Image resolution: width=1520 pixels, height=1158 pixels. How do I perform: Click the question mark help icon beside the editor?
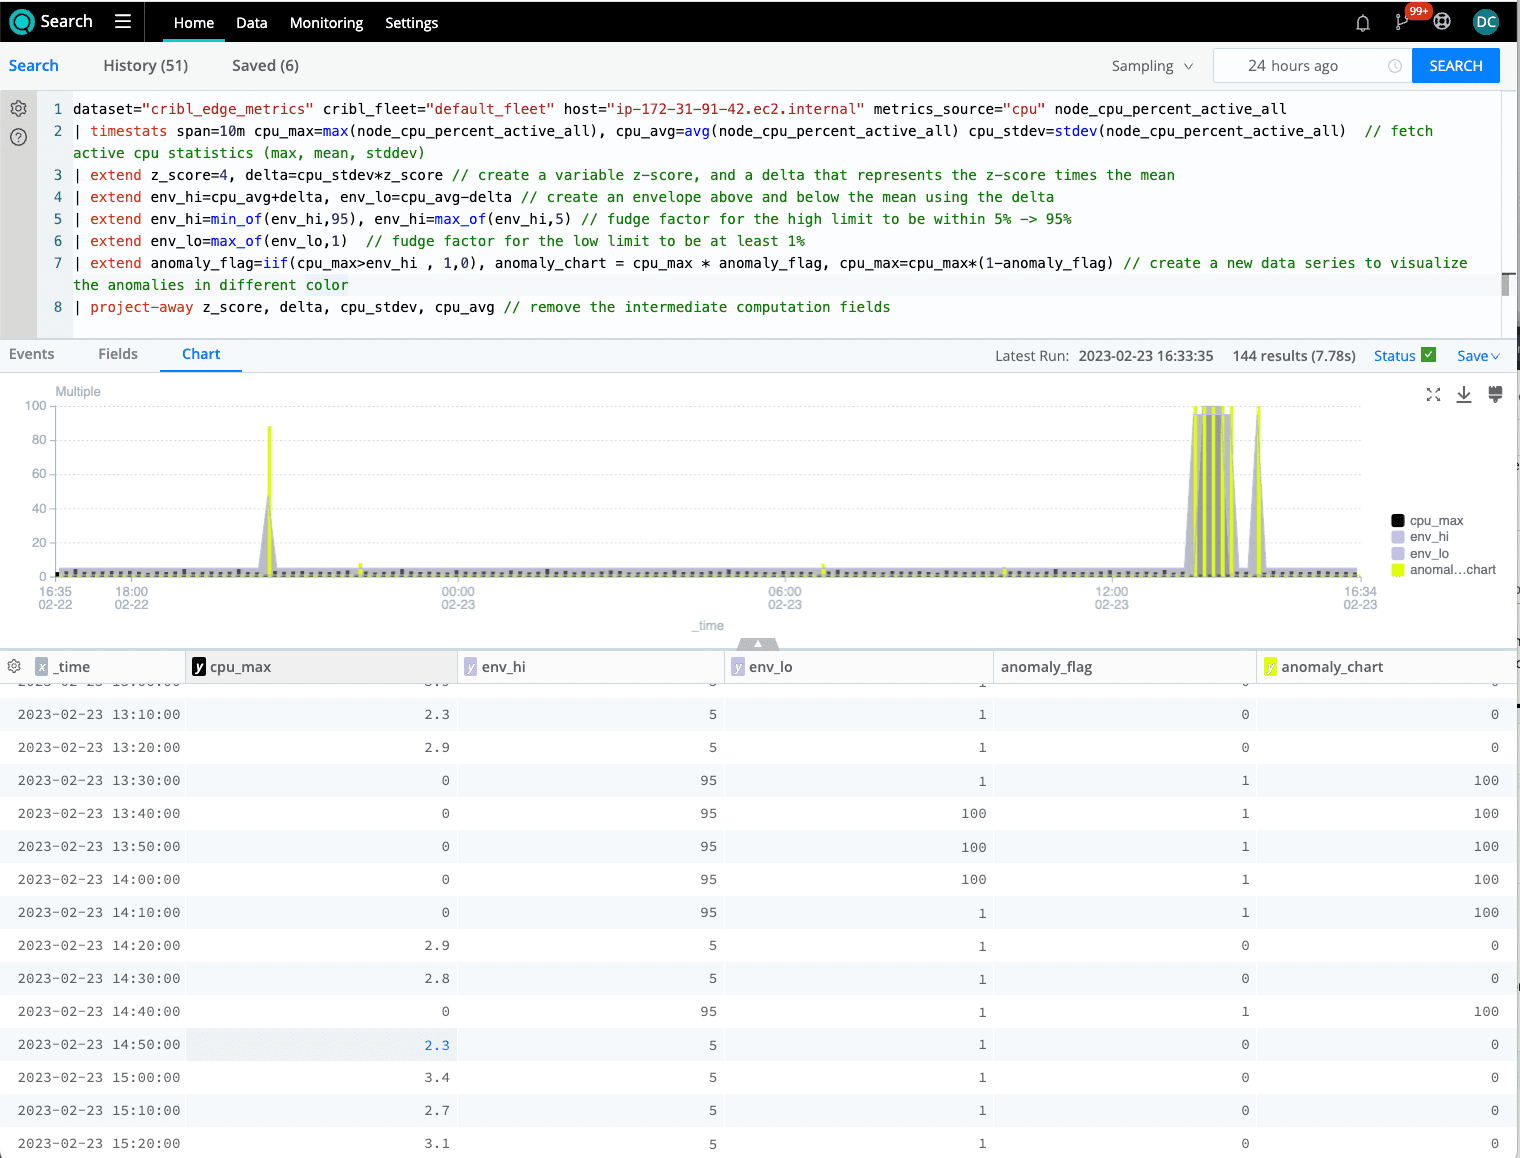(18, 137)
